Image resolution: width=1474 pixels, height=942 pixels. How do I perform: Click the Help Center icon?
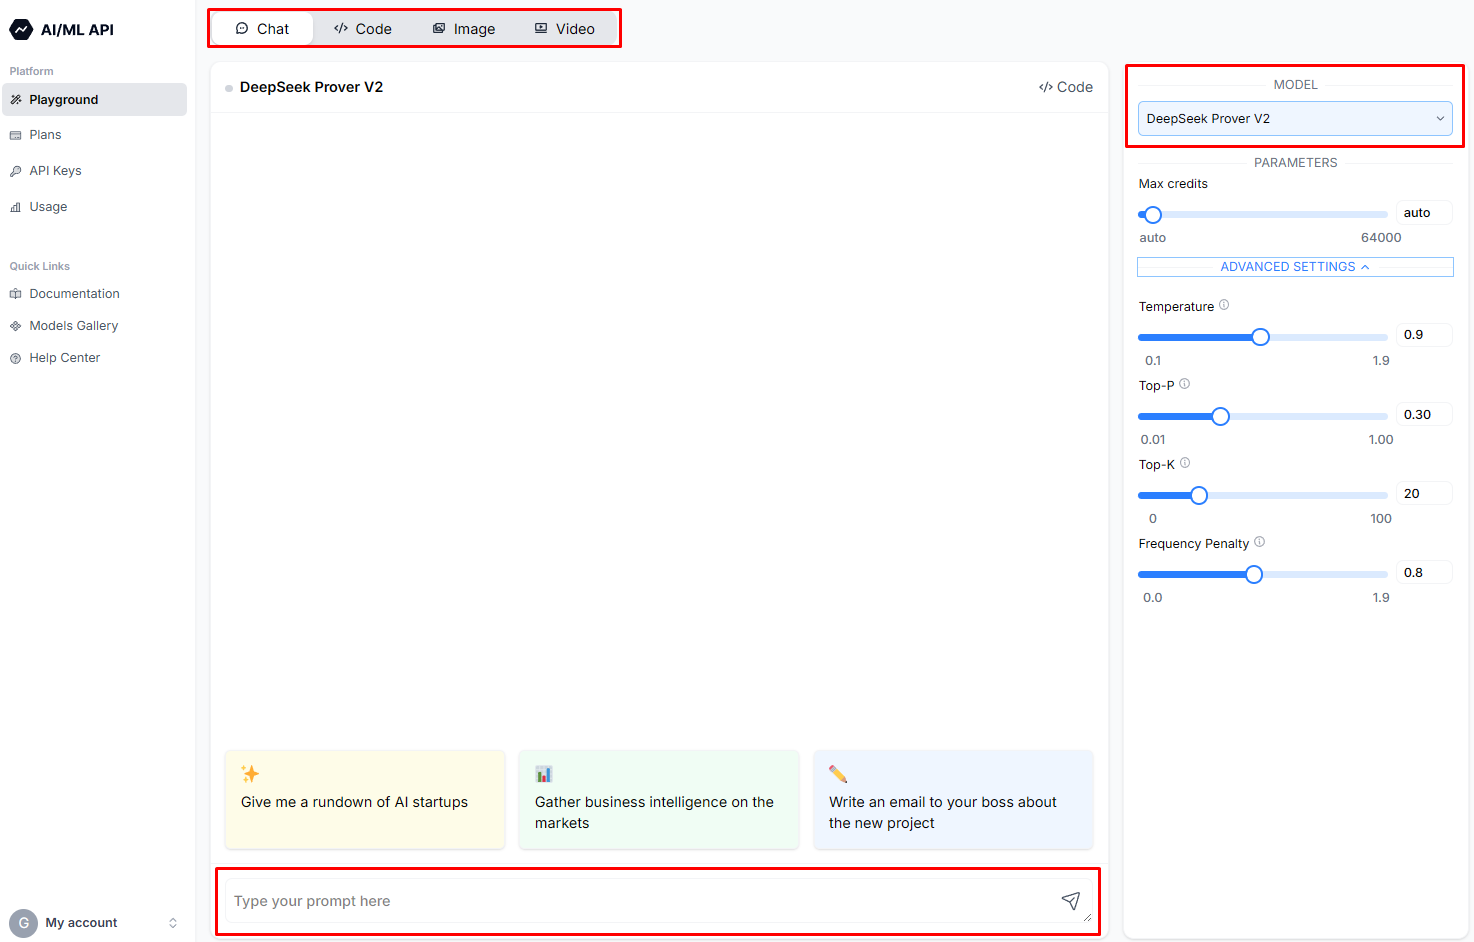(x=16, y=358)
